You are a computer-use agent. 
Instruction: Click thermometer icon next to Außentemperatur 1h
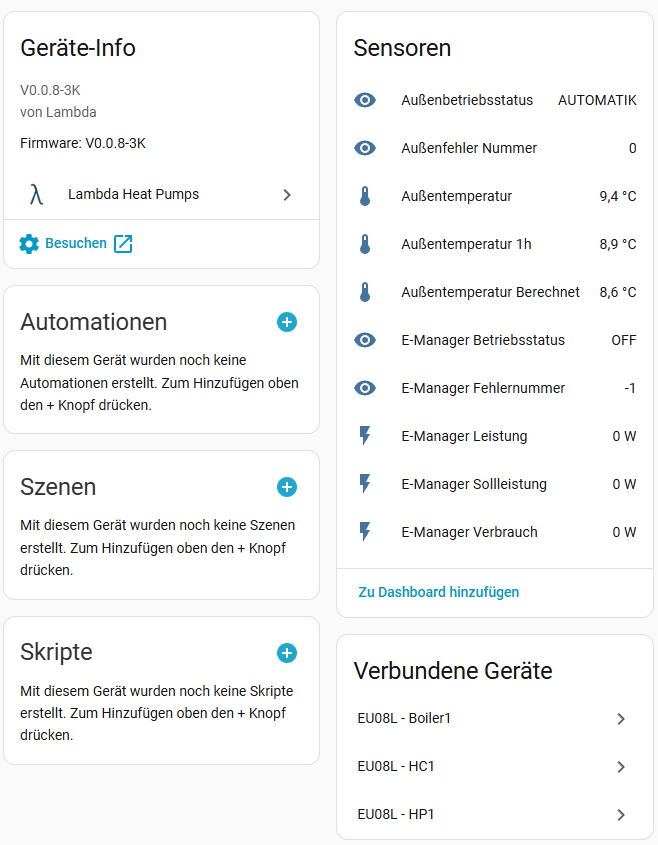point(365,244)
